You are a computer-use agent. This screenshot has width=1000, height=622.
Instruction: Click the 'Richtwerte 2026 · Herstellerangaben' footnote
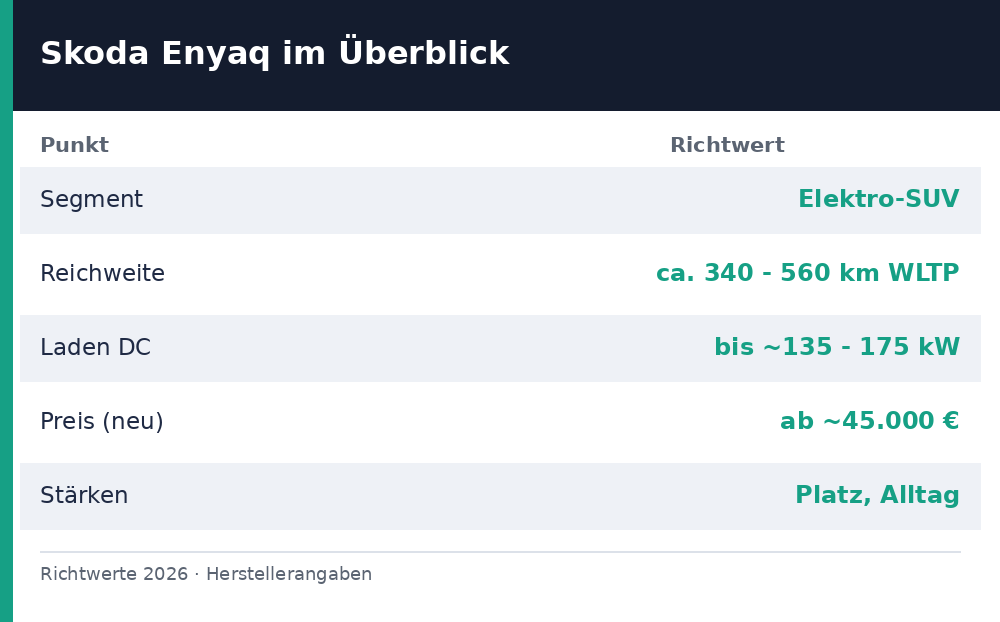[x=205, y=574]
